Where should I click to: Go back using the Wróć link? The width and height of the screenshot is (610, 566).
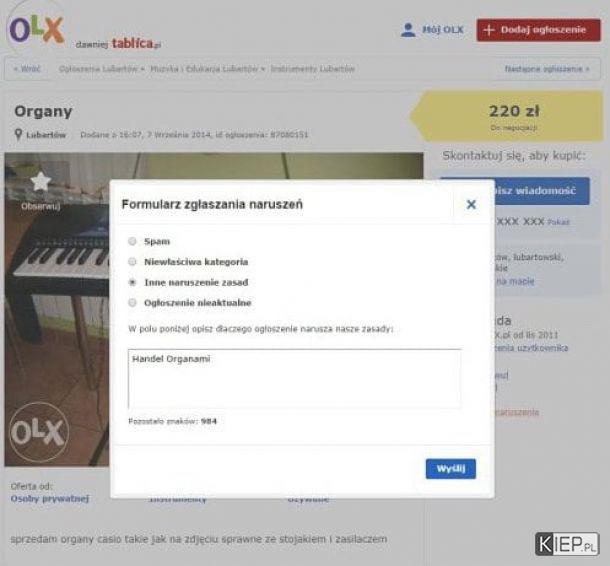(x=27, y=69)
